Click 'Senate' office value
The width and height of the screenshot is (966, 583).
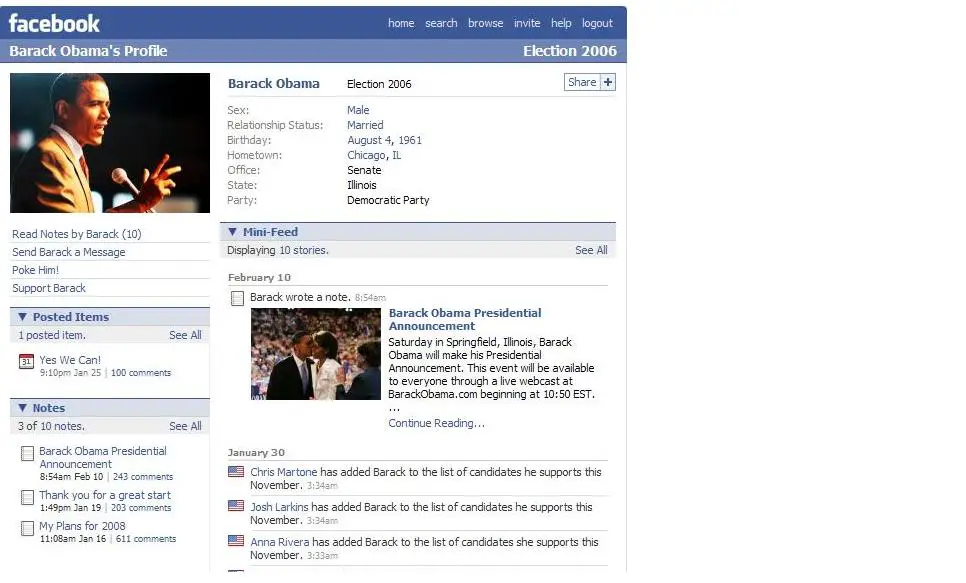coord(364,170)
